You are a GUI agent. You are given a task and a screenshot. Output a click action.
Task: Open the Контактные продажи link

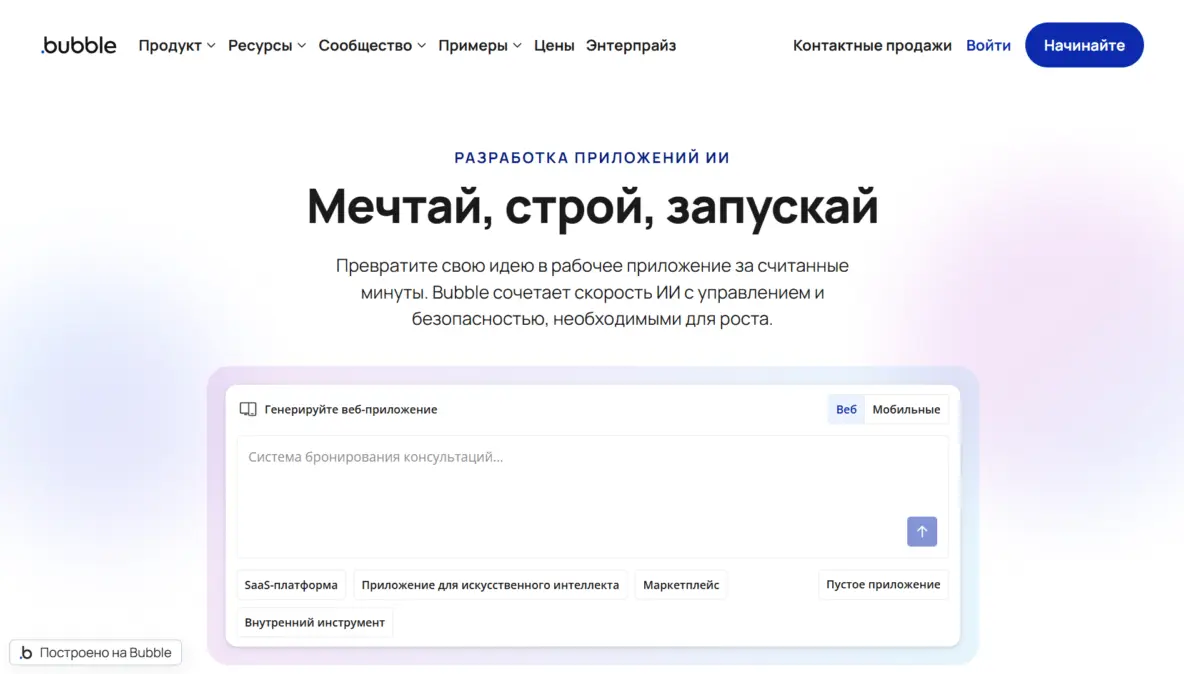point(872,45)
